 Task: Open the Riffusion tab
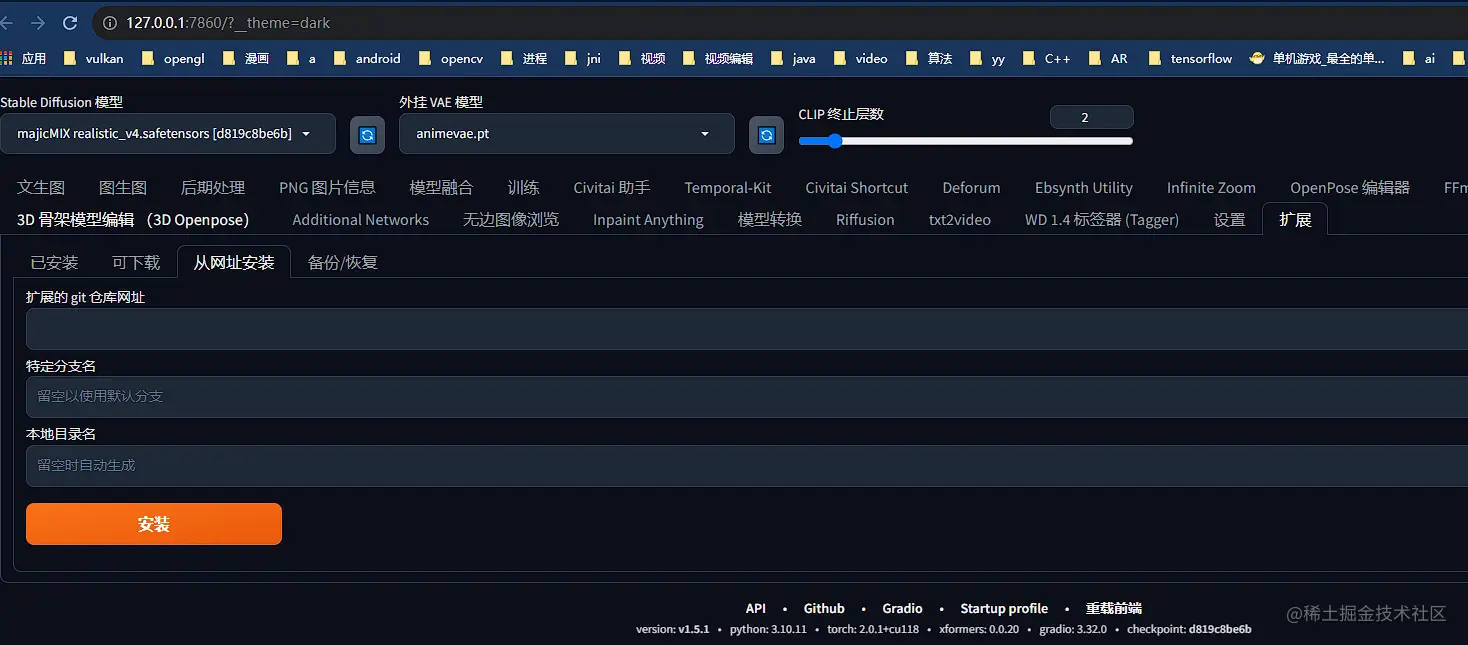865,220
